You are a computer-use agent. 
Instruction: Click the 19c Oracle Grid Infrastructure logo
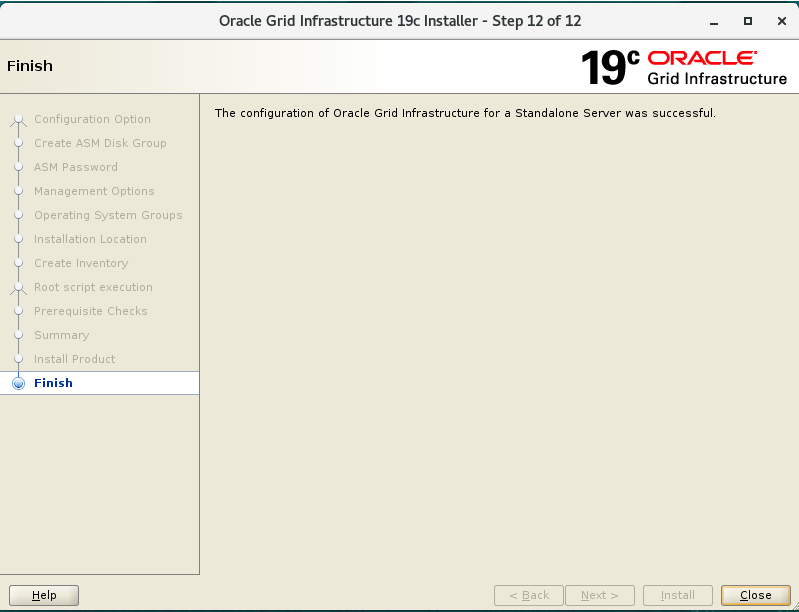683,67
